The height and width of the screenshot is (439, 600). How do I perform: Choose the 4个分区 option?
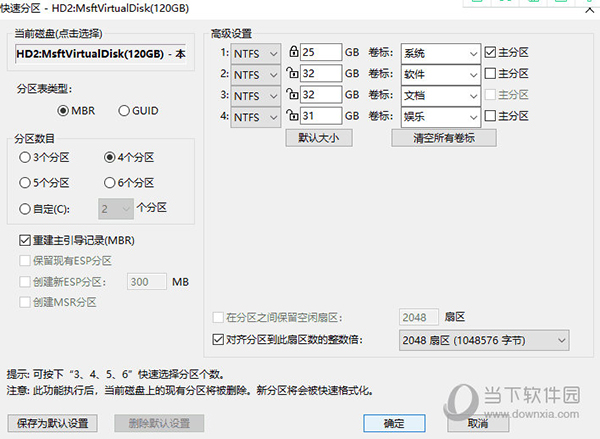[129, 157]
